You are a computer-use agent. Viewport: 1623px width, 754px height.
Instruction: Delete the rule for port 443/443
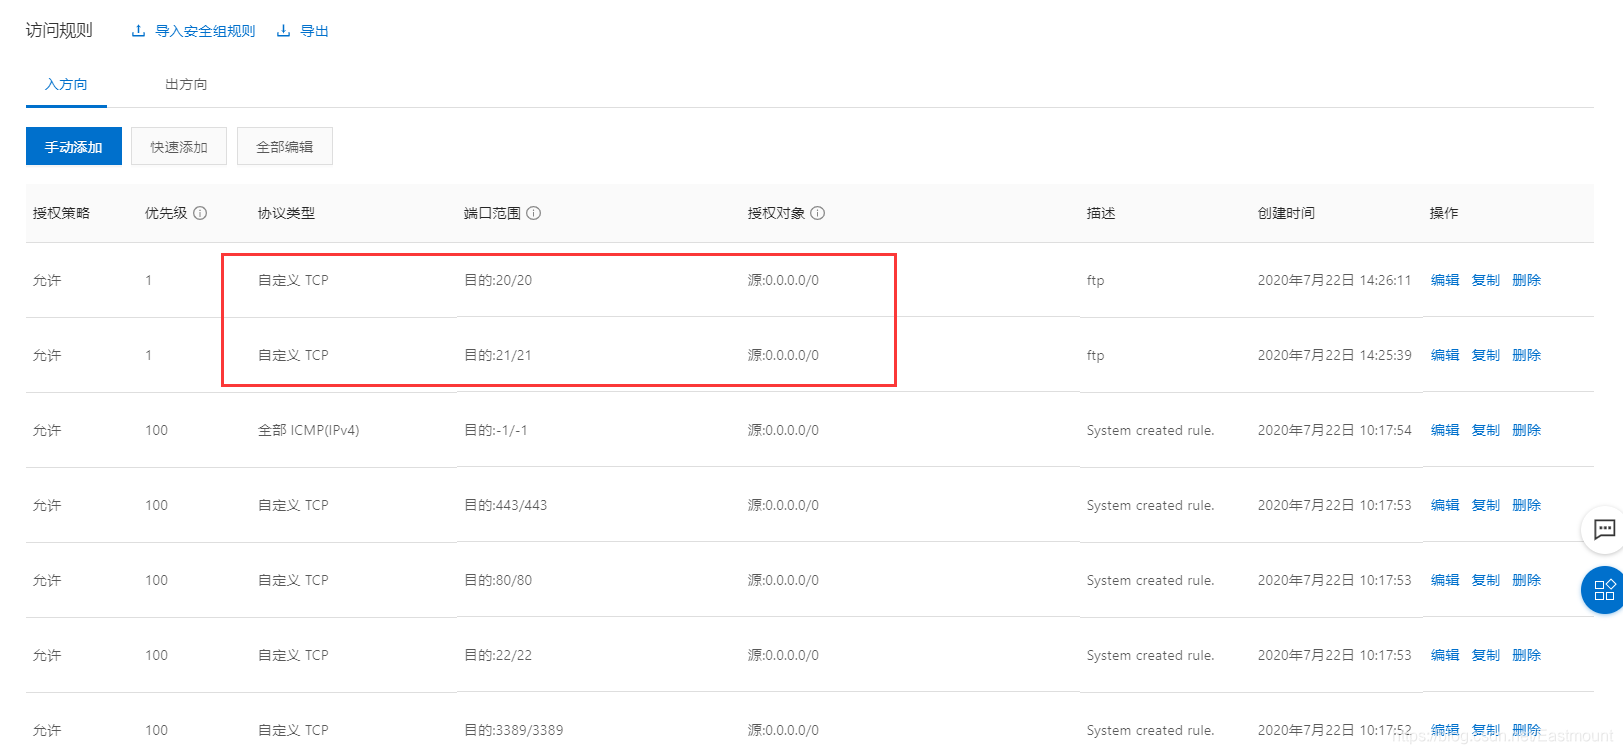1527,505
